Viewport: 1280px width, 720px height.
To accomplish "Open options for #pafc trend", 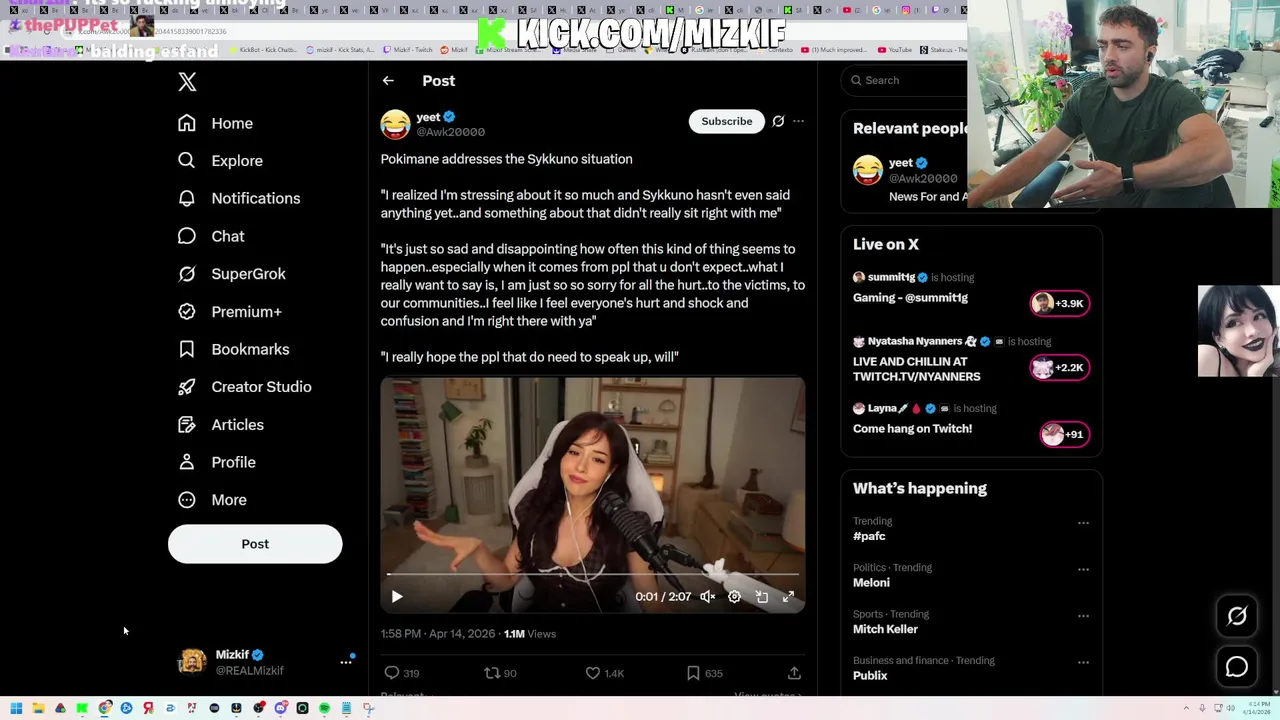I will pyautogui.click(x=1083, y=523).
